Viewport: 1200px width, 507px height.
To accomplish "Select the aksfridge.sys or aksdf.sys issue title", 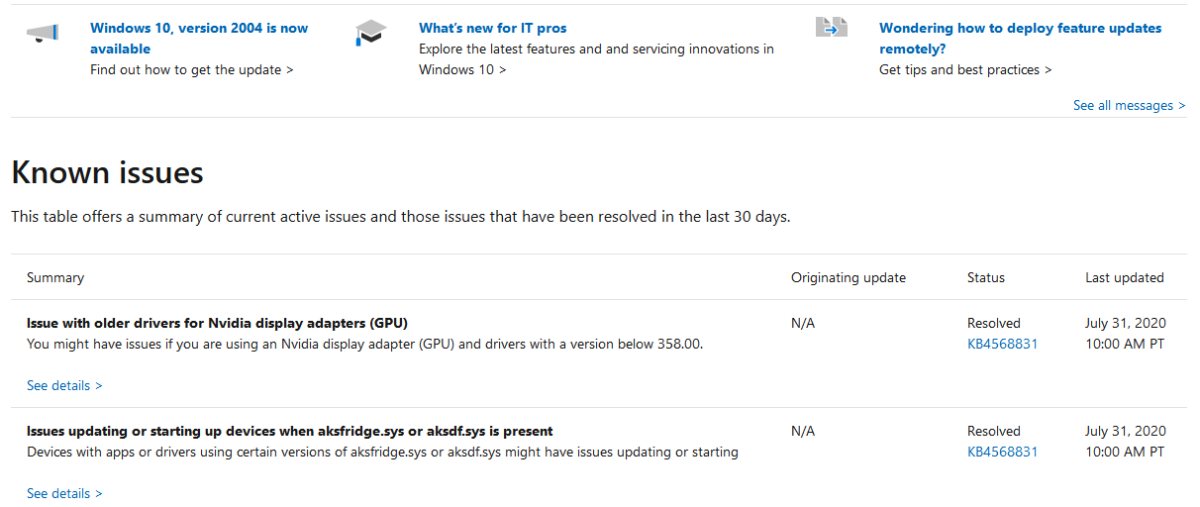I will tap(290, 431).
